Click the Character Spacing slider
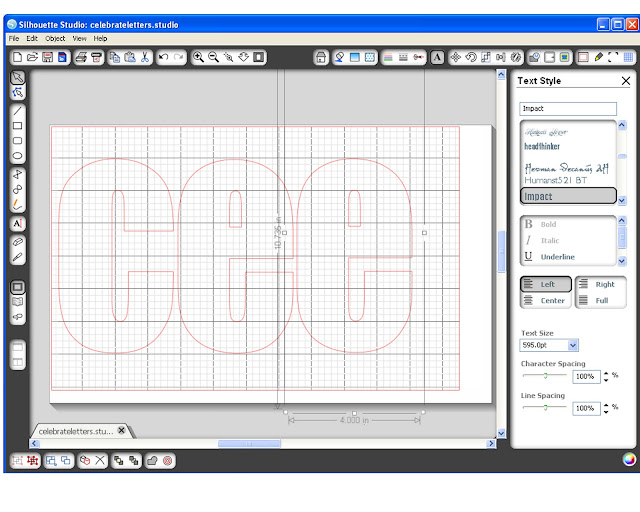640x512 pixels. (545, 375)
